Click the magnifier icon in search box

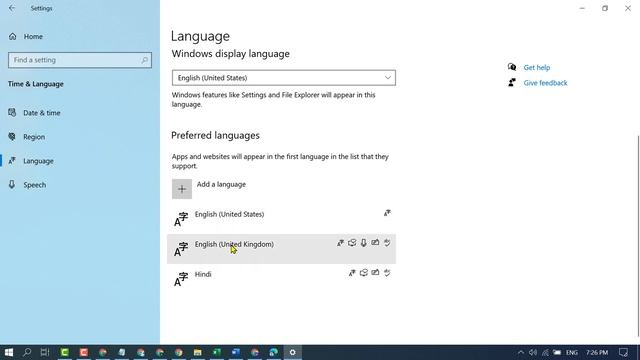(x=144, y=60)
